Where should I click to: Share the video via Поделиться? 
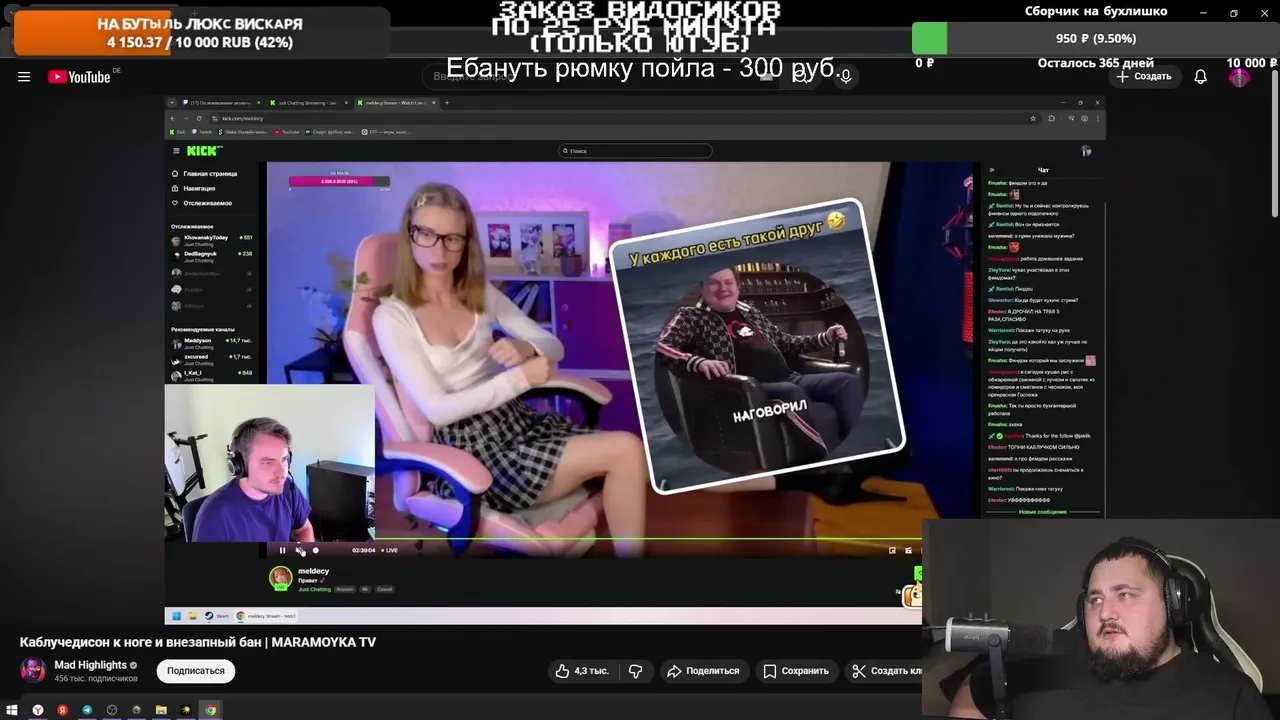pyautogui.click(x=703, y=671)
